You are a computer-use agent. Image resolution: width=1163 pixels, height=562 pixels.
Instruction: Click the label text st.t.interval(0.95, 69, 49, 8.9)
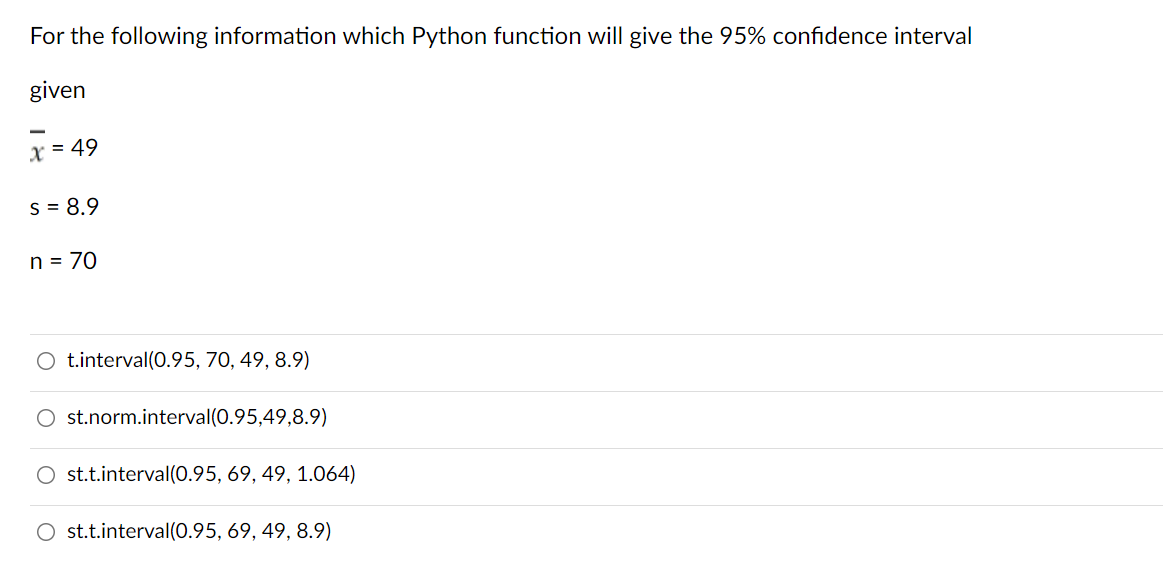(199, 531)
